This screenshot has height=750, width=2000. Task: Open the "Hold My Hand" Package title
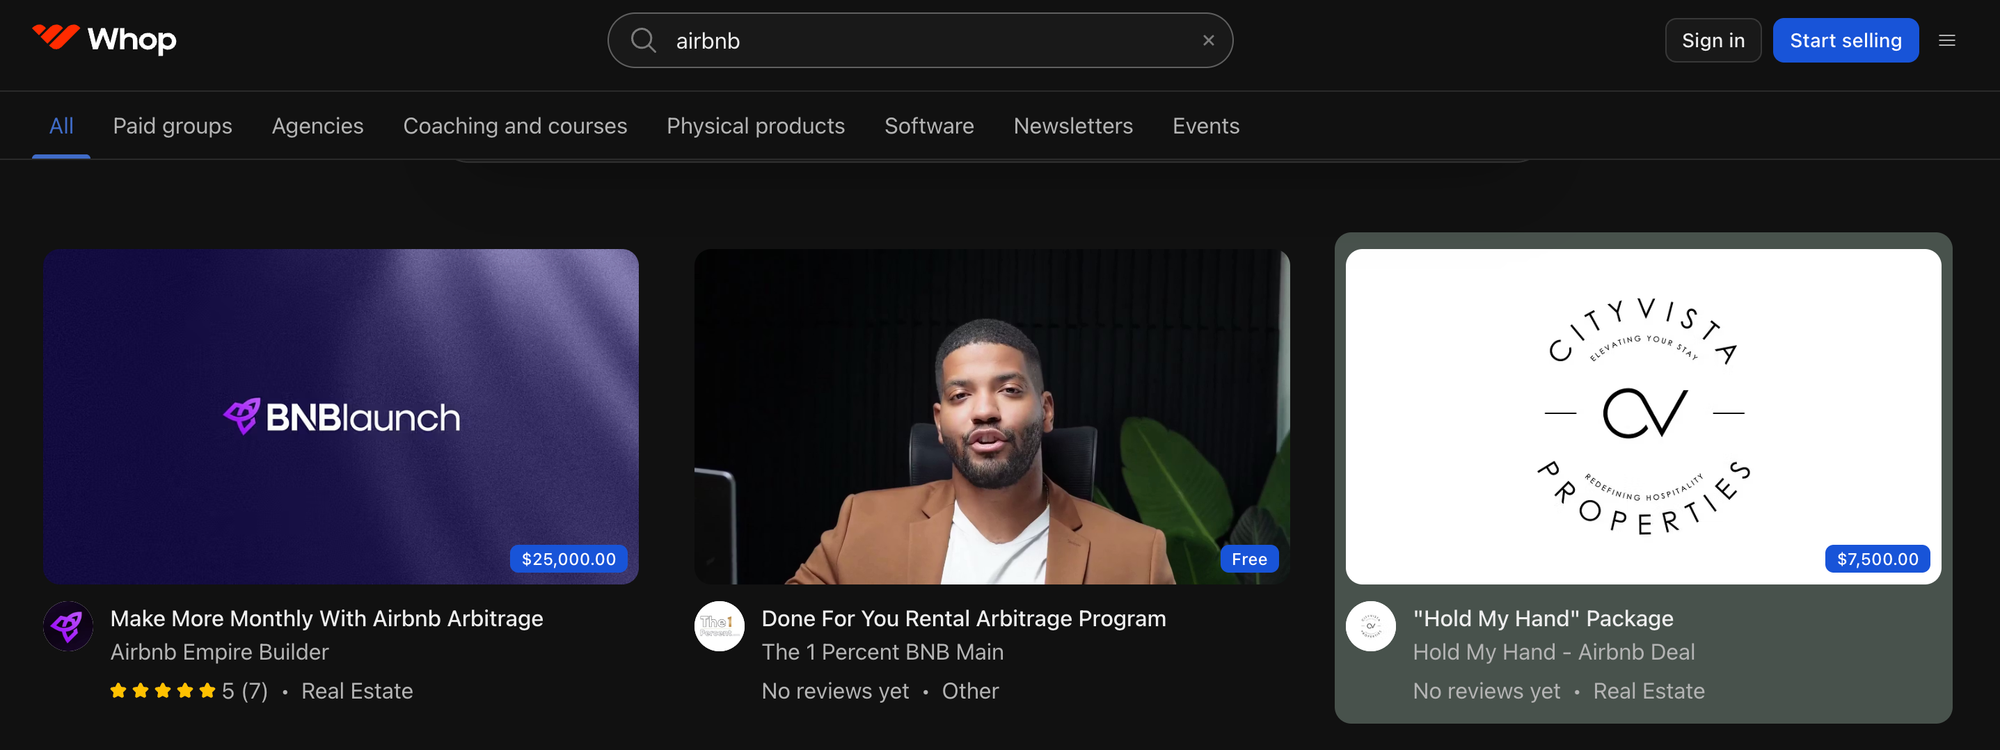(x=1543, y=618)
